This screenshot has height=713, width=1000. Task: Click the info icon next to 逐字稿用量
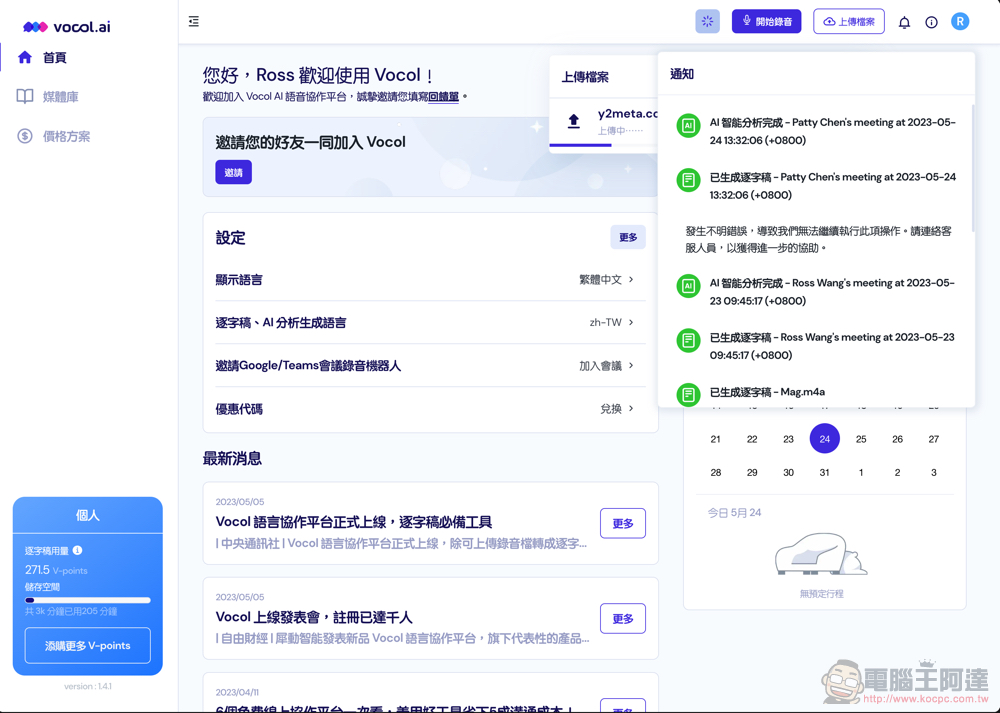(78, 550)
